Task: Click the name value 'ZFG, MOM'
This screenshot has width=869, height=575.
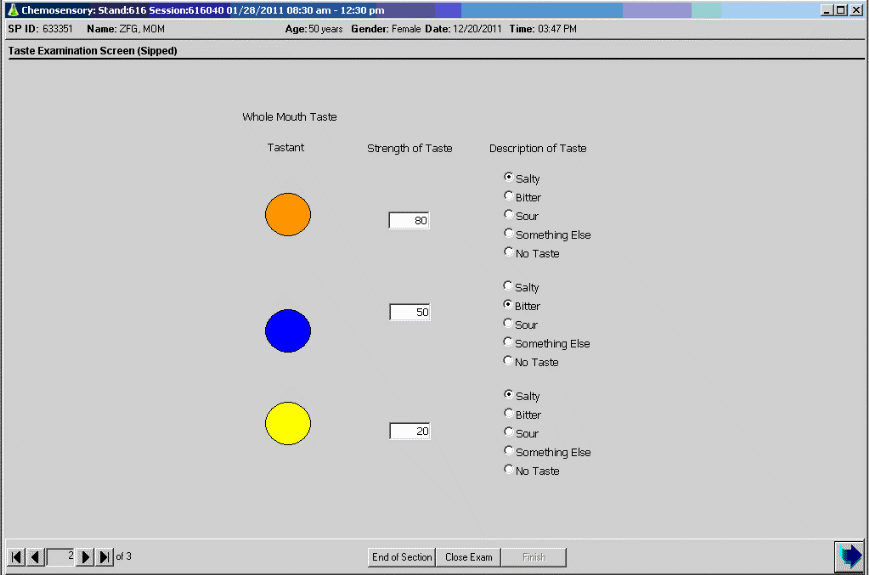Action: click(142, 29)
